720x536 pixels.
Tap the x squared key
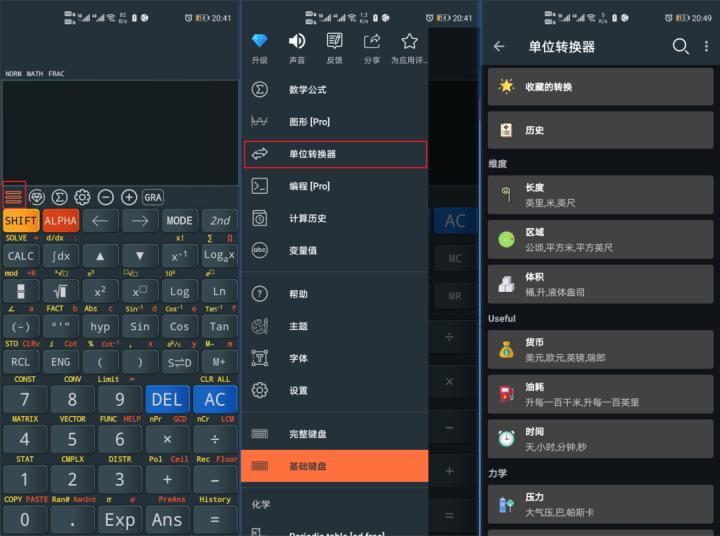click(100, 291)
